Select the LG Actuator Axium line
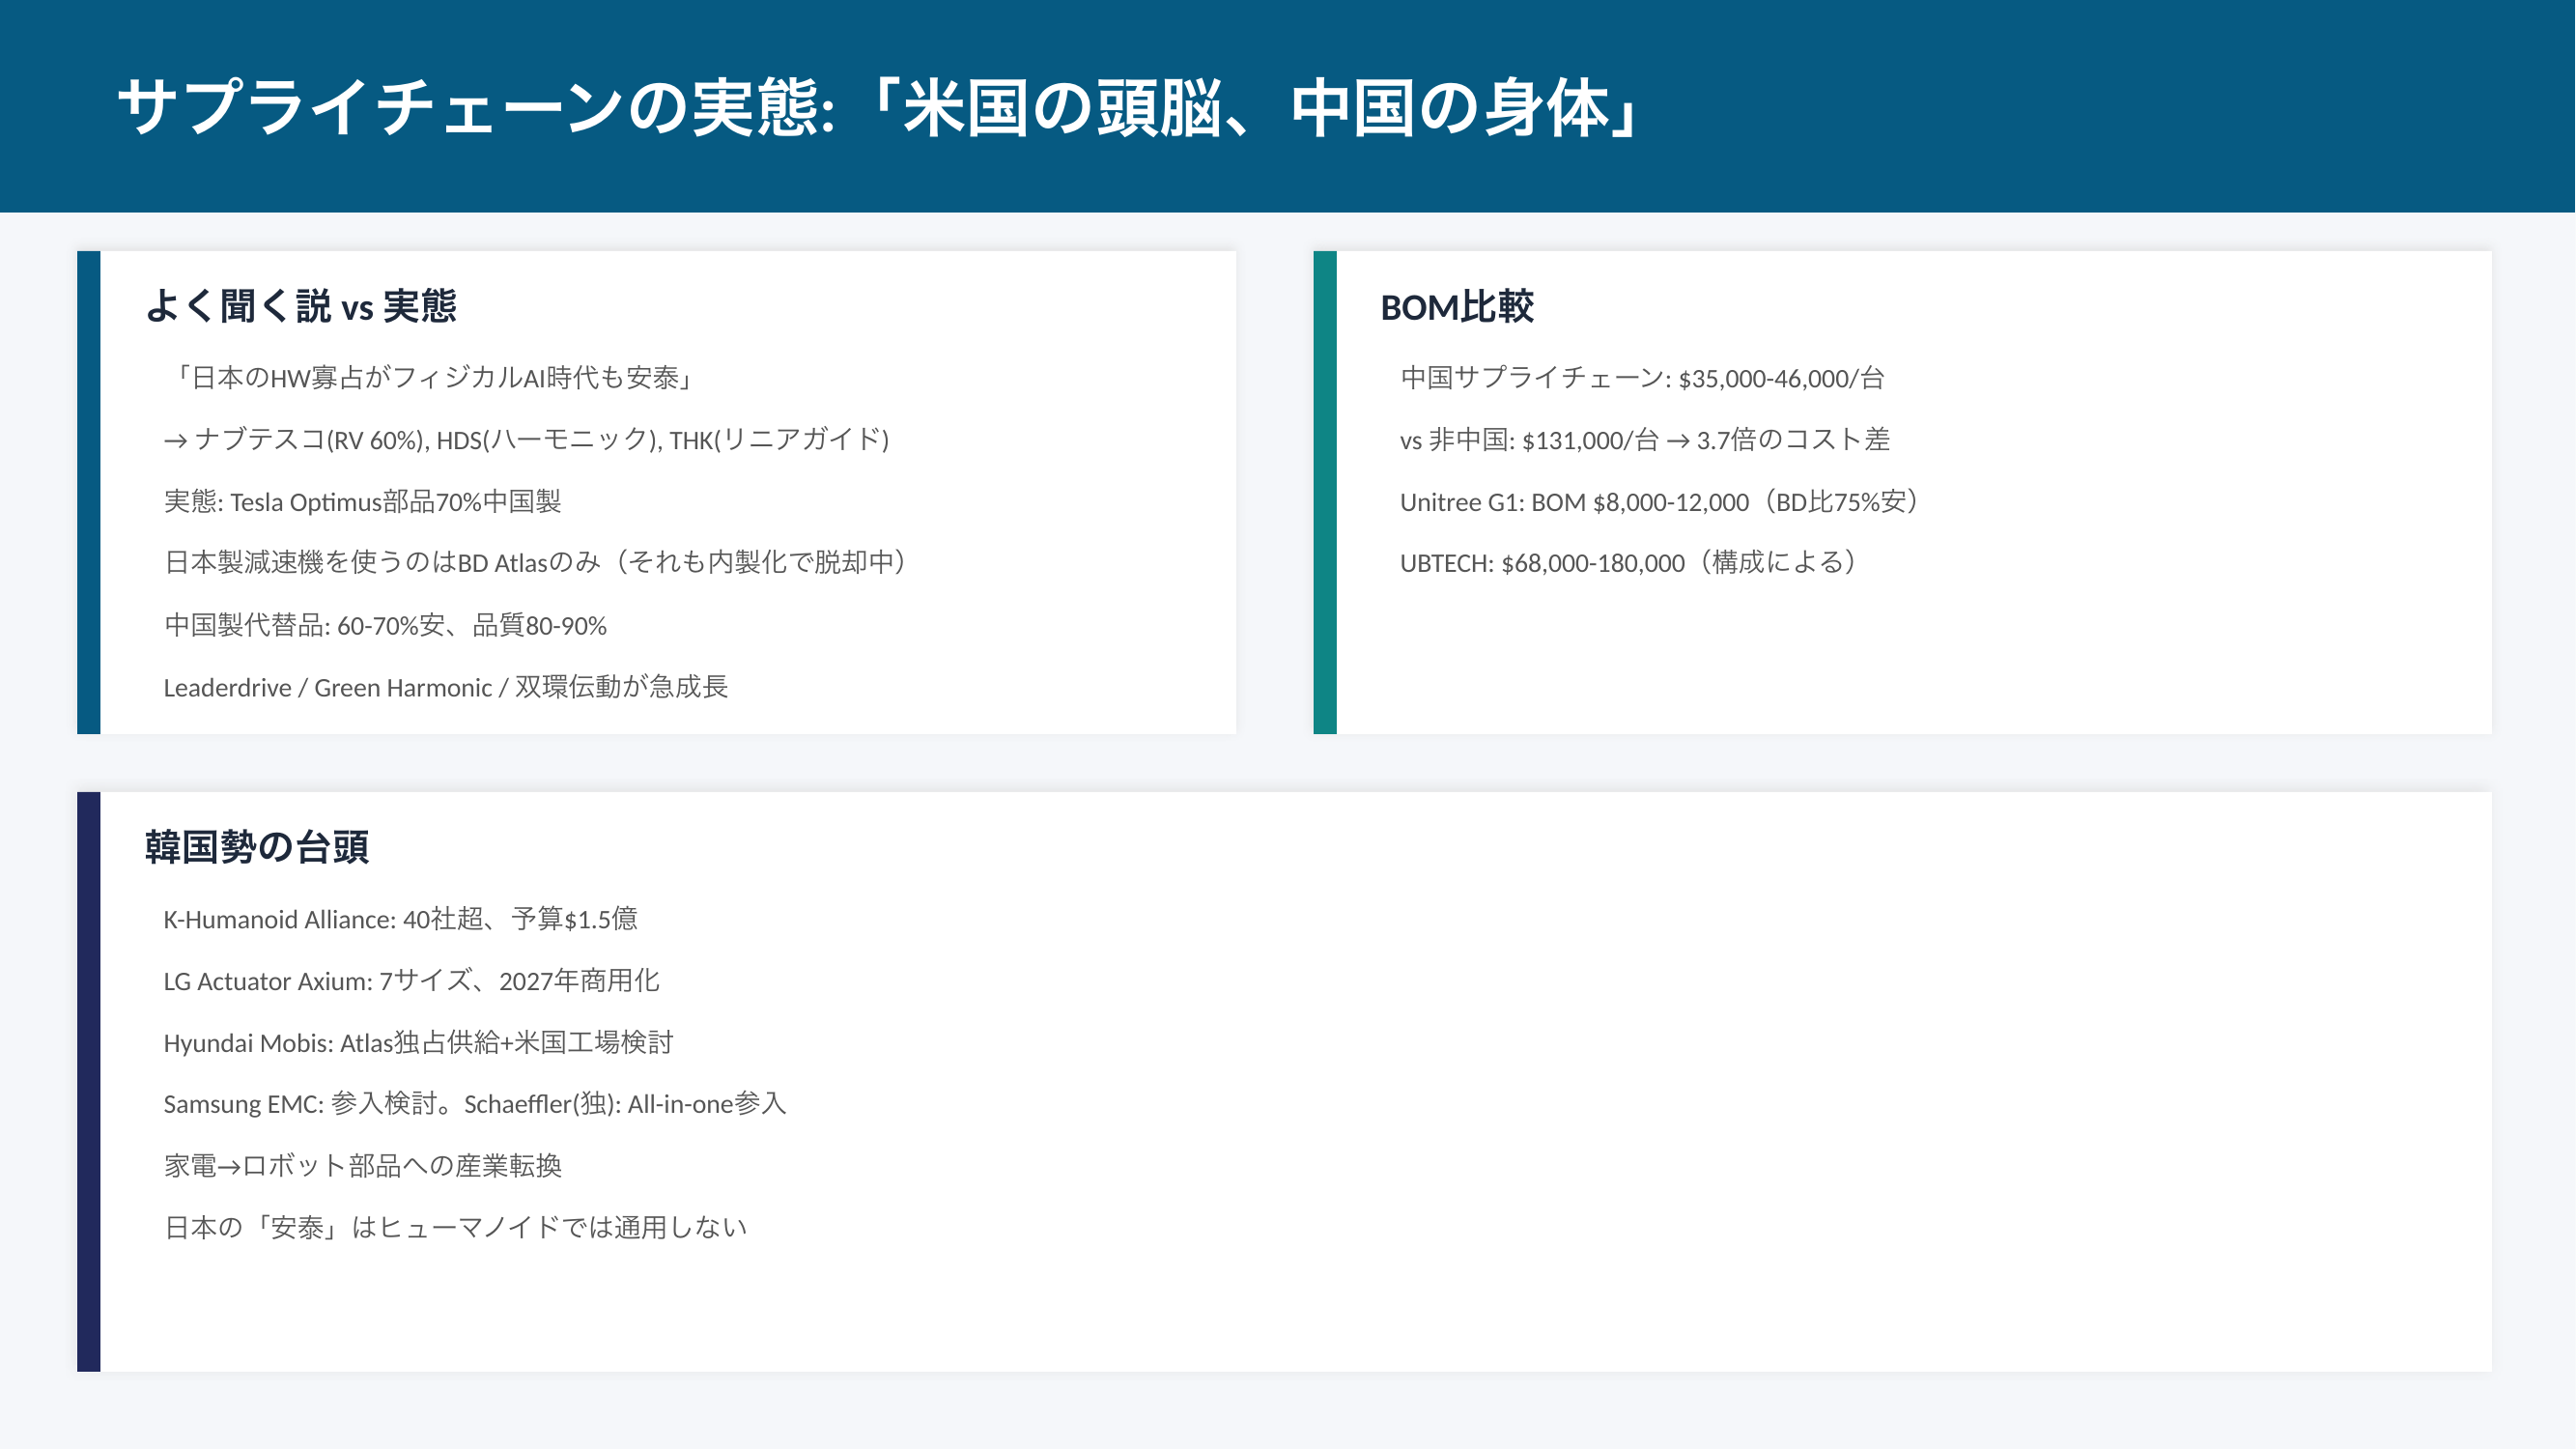Viewport: 2576px width, 1449px height. click(411, 981)
